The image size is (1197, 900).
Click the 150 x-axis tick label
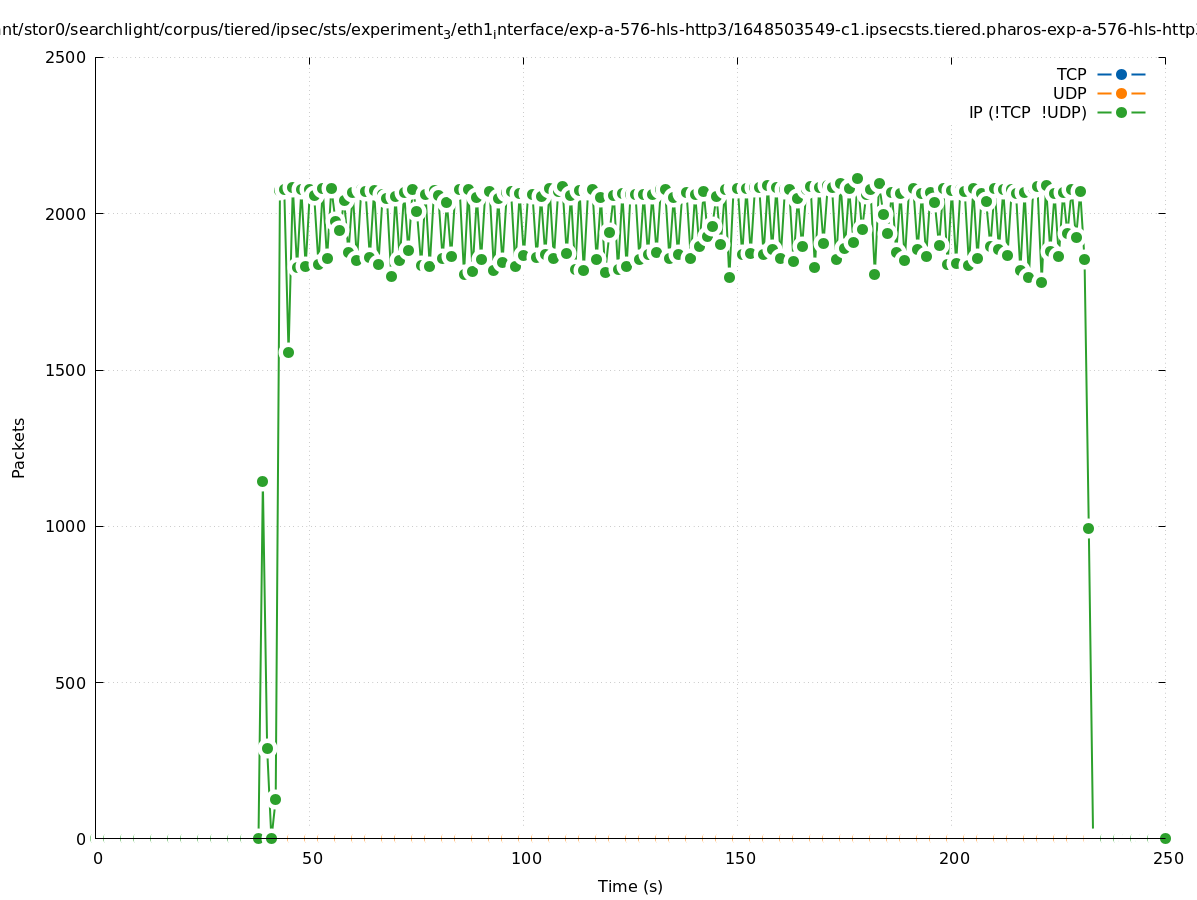pos(740,858)
